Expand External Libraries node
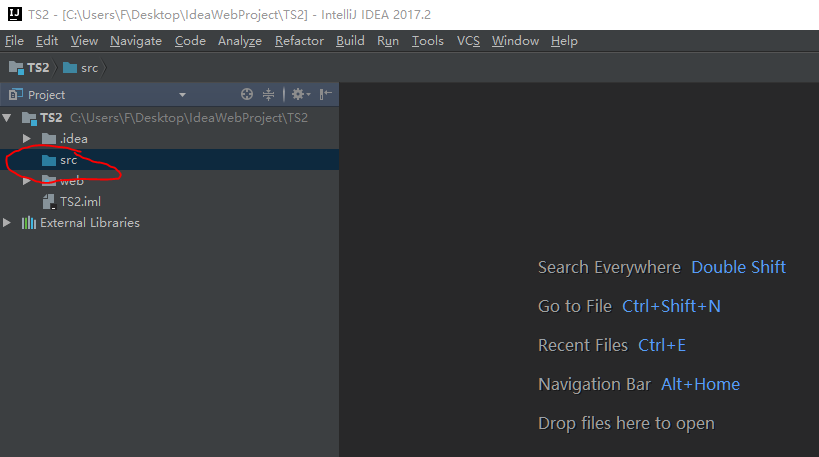The image size is (819, 457). [x=7, y=222]
